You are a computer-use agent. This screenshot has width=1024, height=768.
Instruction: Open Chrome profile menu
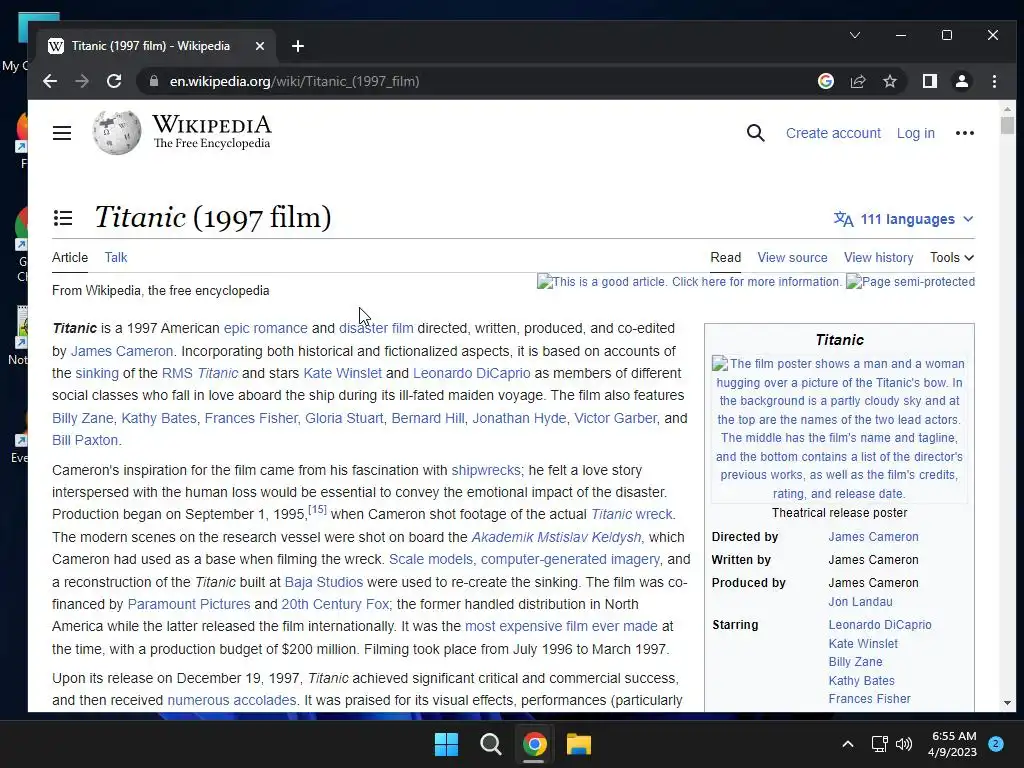(x=961, y=81)
